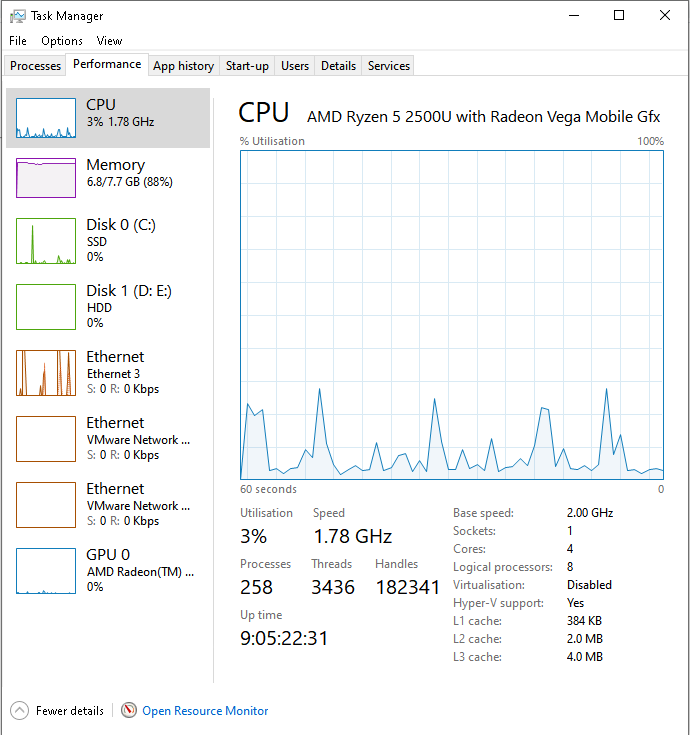This screenshot has height=735, width=690.
Task: Switch to the Services tab
Action: 389,66
